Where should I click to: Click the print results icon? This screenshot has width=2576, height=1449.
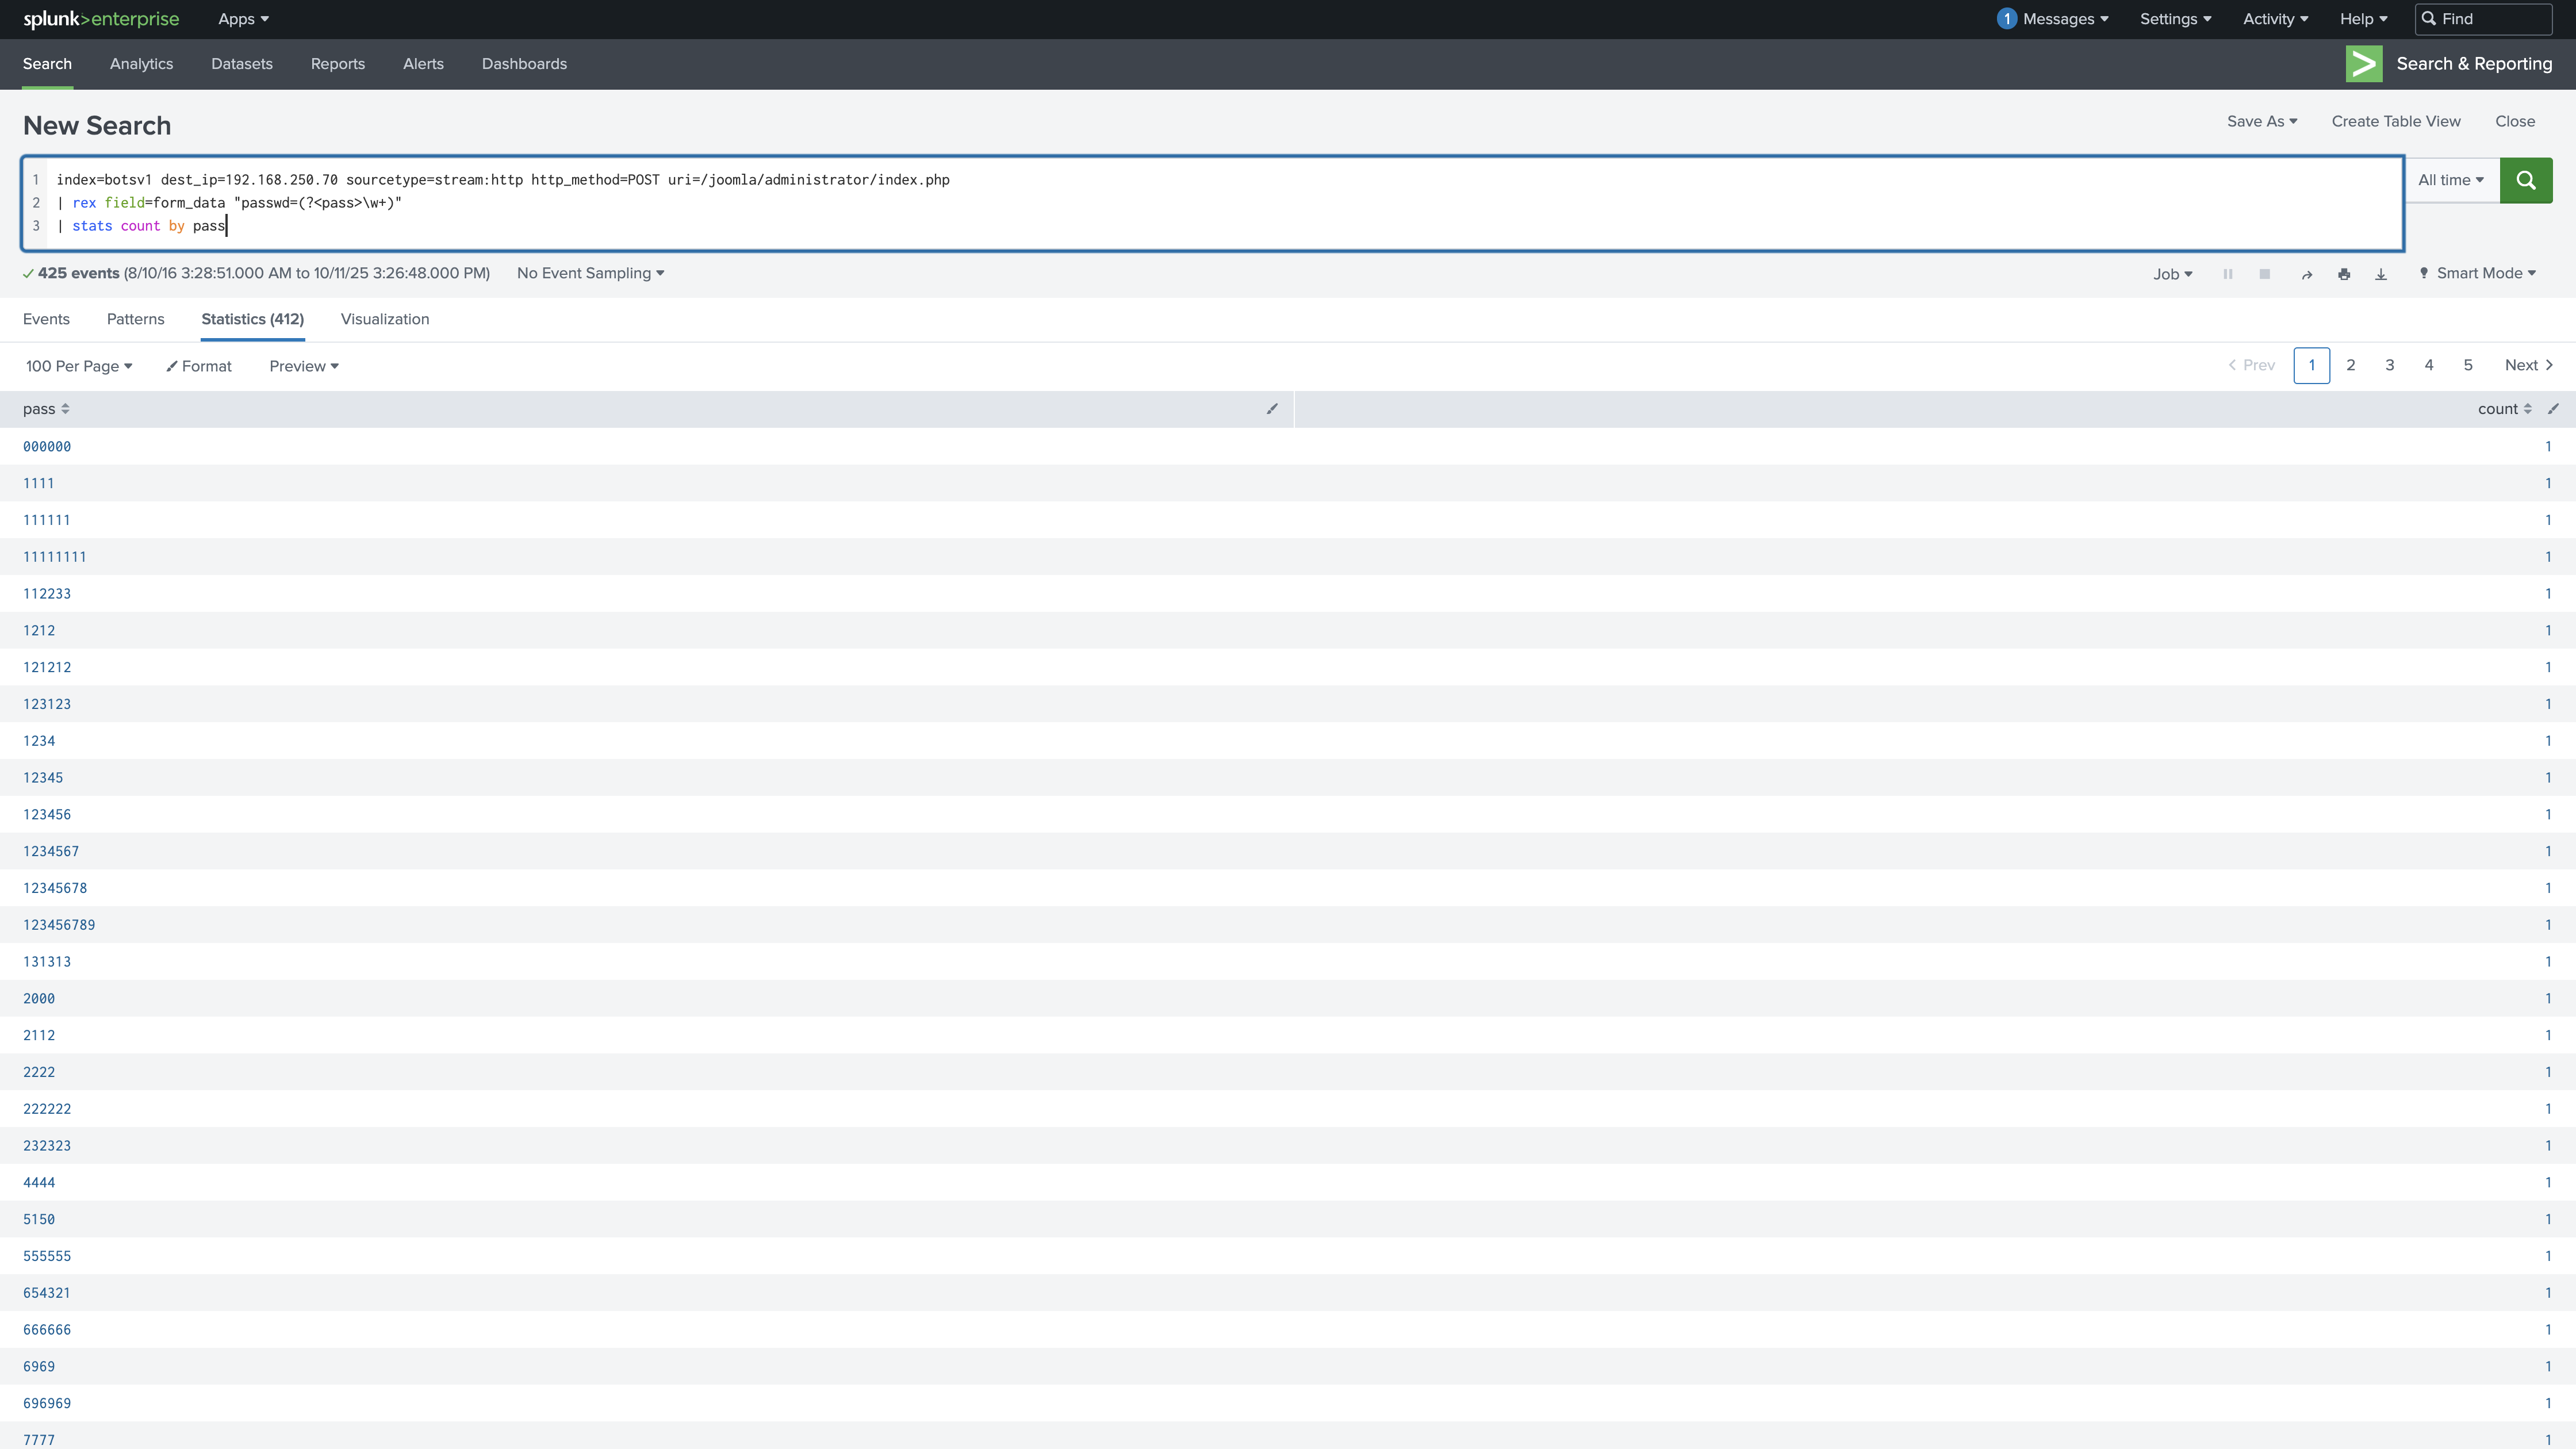(2343, 274)
